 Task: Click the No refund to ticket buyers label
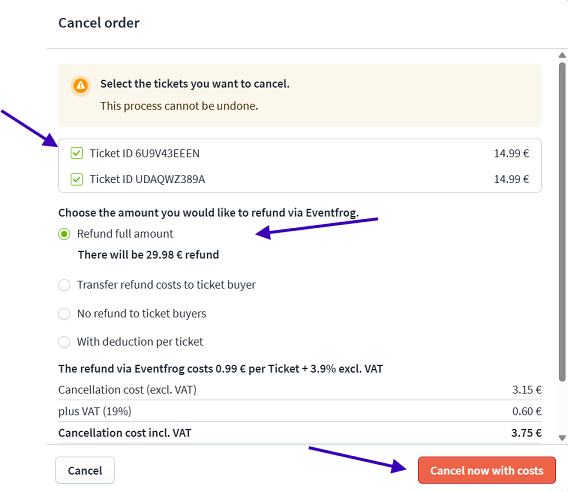click(142, 314)
